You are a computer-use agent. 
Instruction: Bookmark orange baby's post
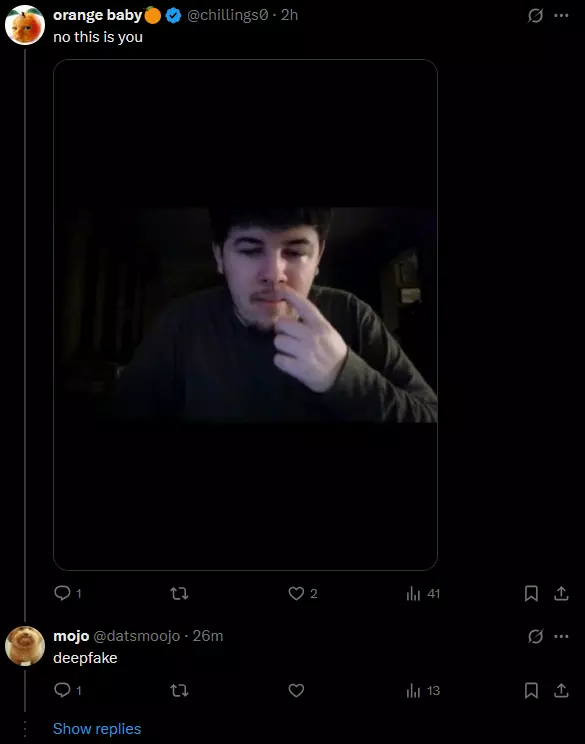coord(531,593)
